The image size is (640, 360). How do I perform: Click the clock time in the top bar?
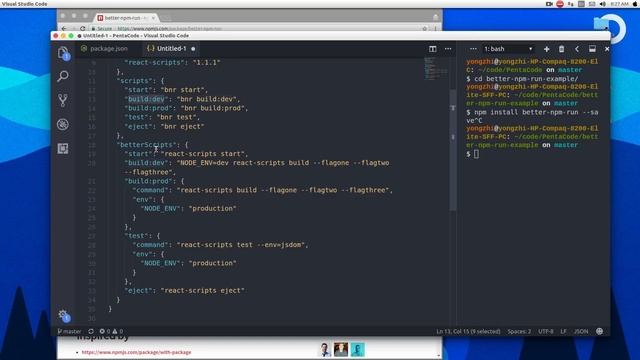pos(620,4)
